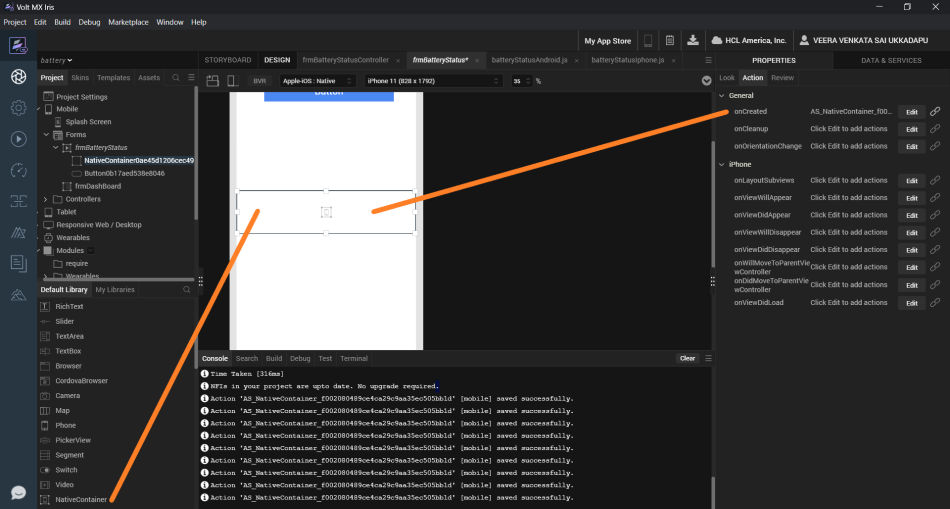Click the circular collapse arrow on design toolbar
Viewport: 950px width, 509px height.
[x=706, y=81]
